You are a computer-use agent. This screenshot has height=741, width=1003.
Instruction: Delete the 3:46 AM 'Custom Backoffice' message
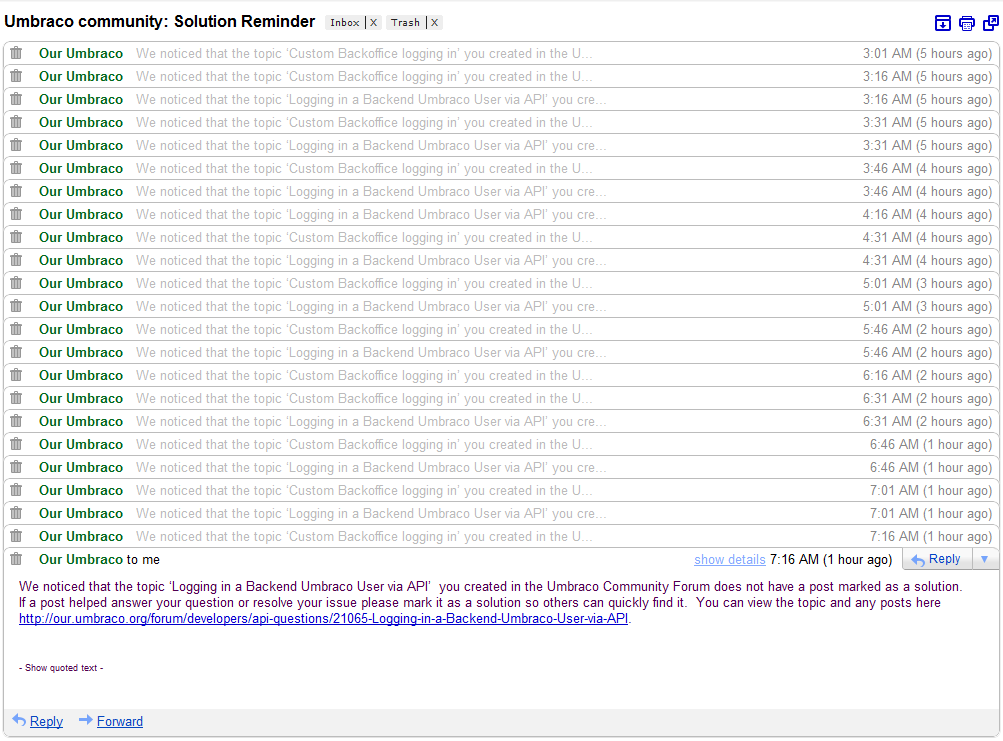(x=16, y=168)
